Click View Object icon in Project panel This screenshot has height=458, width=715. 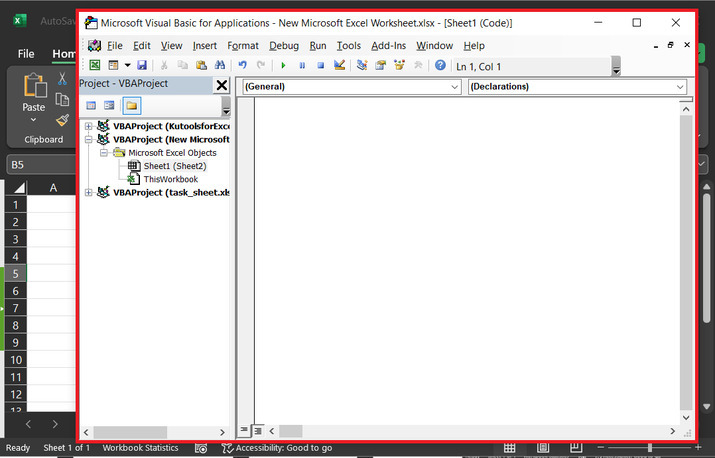tap(109, 105)
